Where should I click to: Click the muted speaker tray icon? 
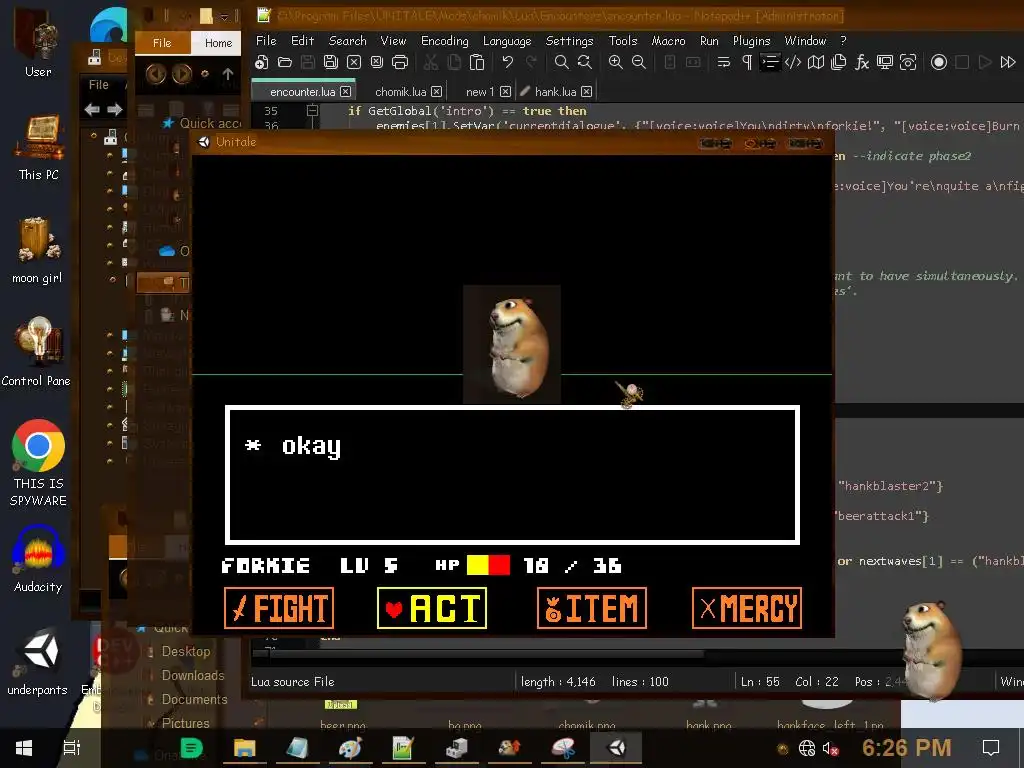point(830,748)
